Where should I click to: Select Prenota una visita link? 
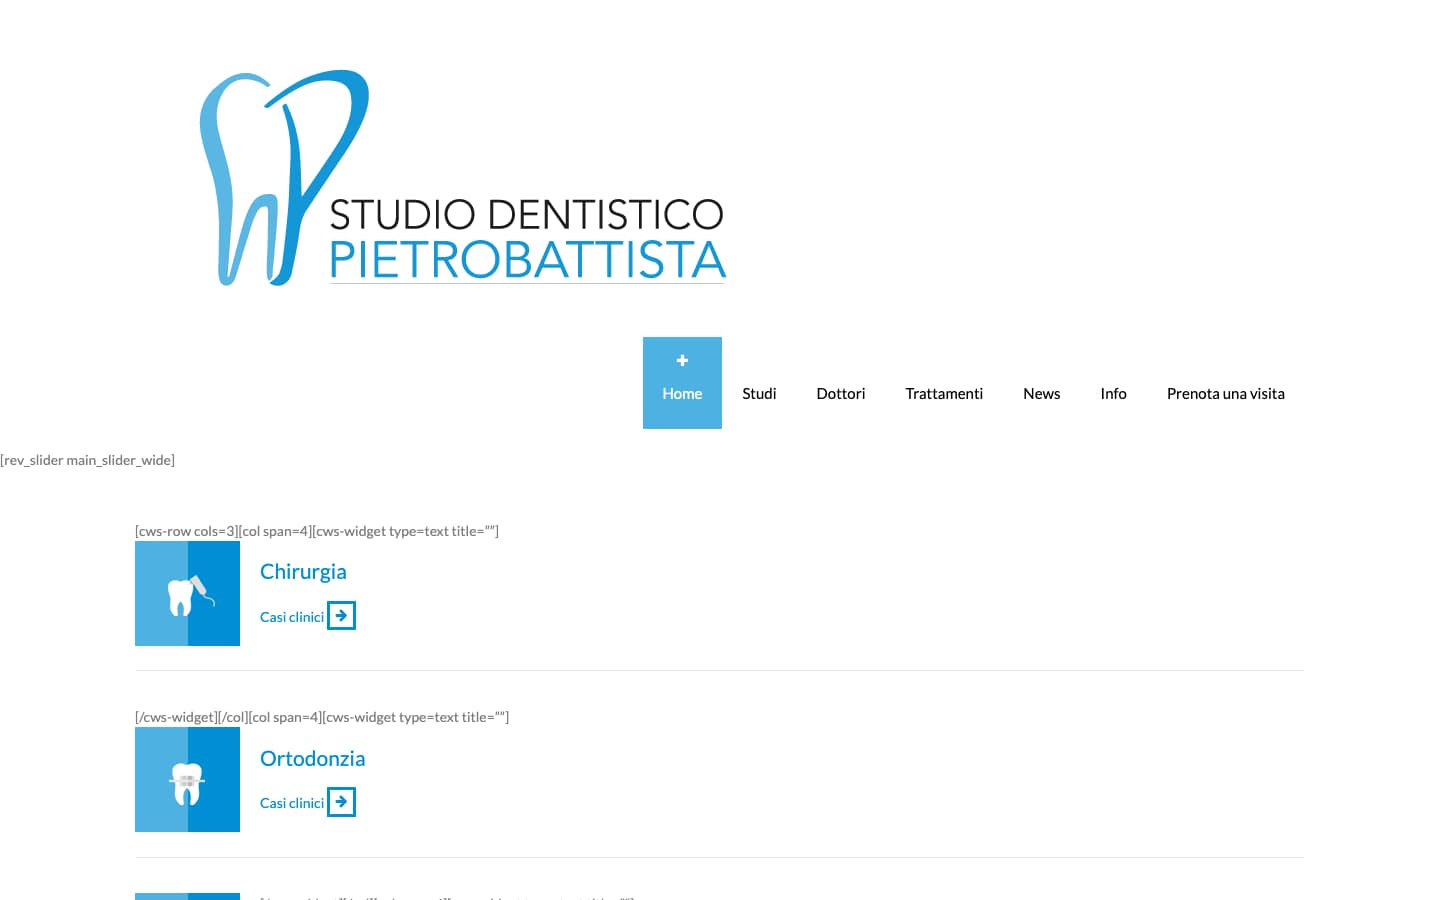[x=1225, y=393]
